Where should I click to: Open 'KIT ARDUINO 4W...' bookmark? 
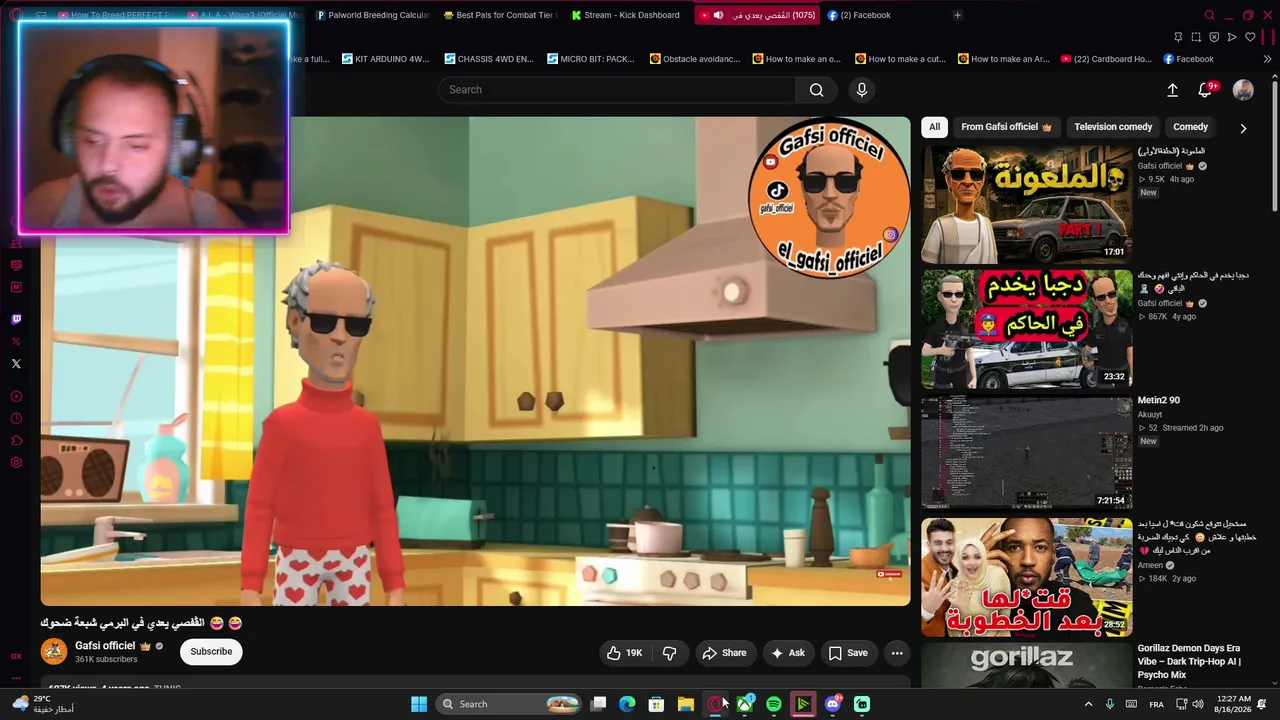click(385, 59)
